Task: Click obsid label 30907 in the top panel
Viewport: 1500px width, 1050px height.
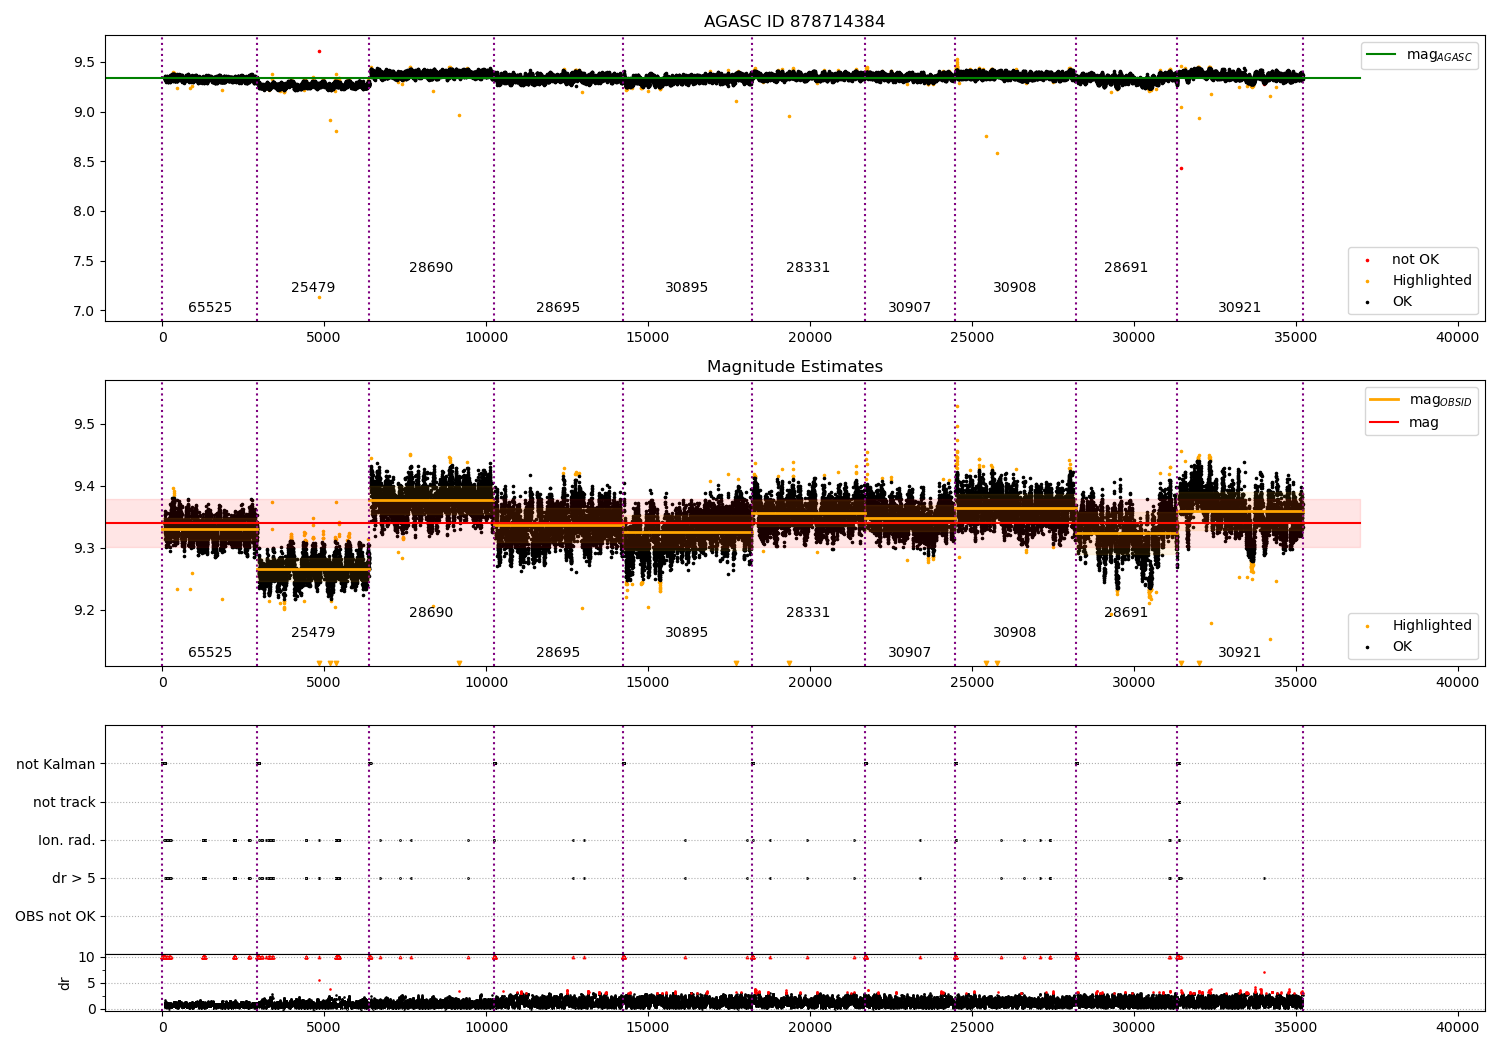Action: (909, 308)
